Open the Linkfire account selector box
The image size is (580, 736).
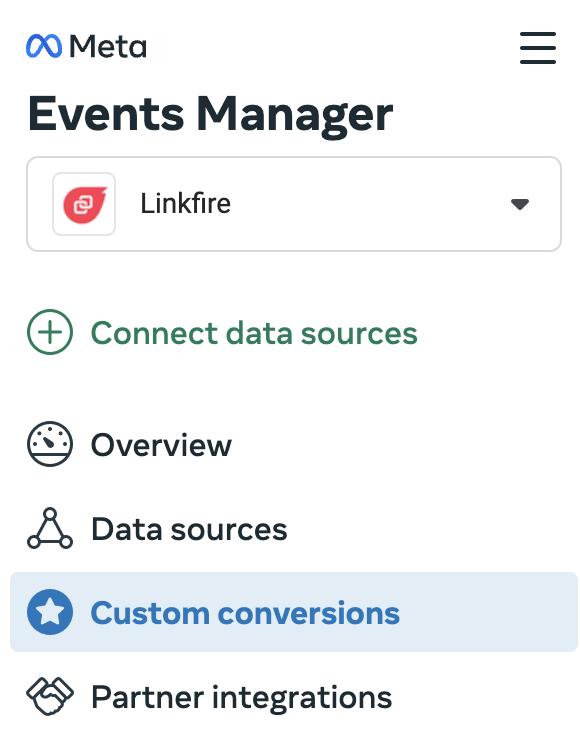(294, 204)
